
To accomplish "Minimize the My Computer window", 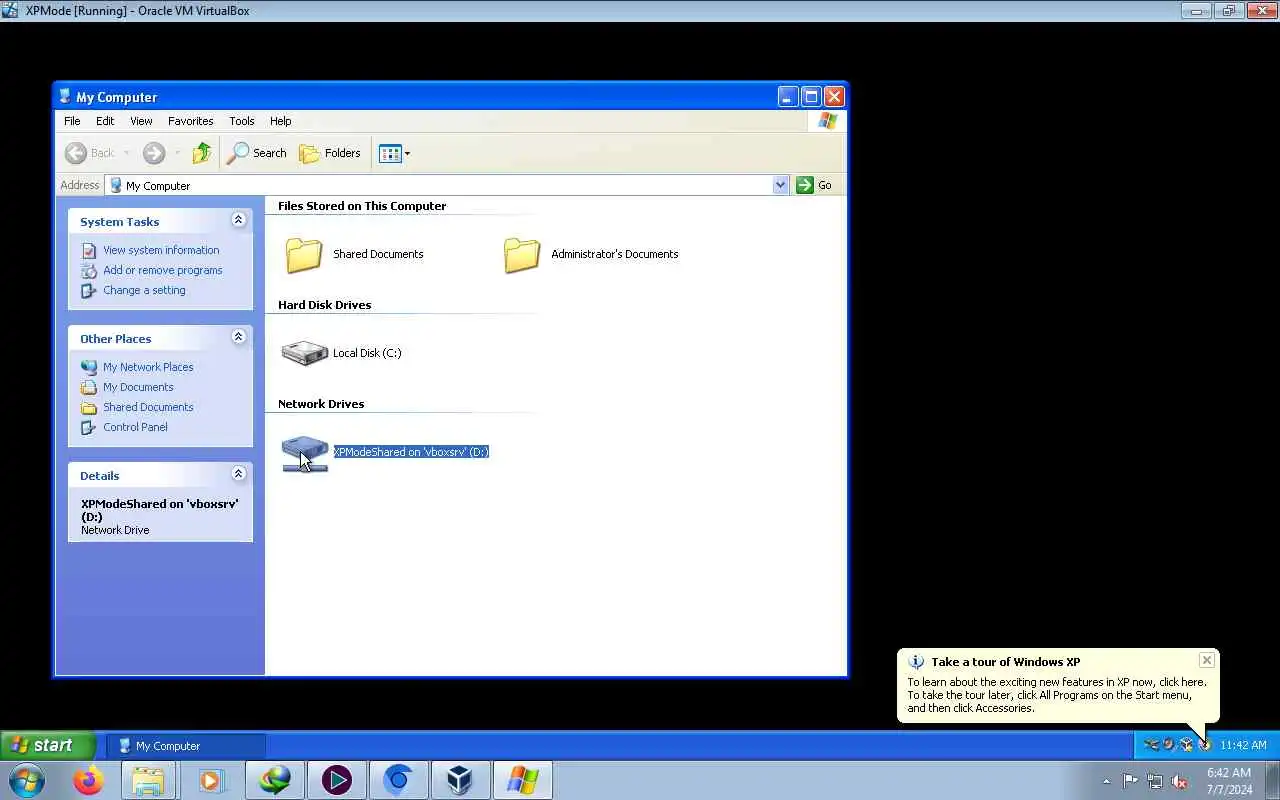I will coord(788,97).
